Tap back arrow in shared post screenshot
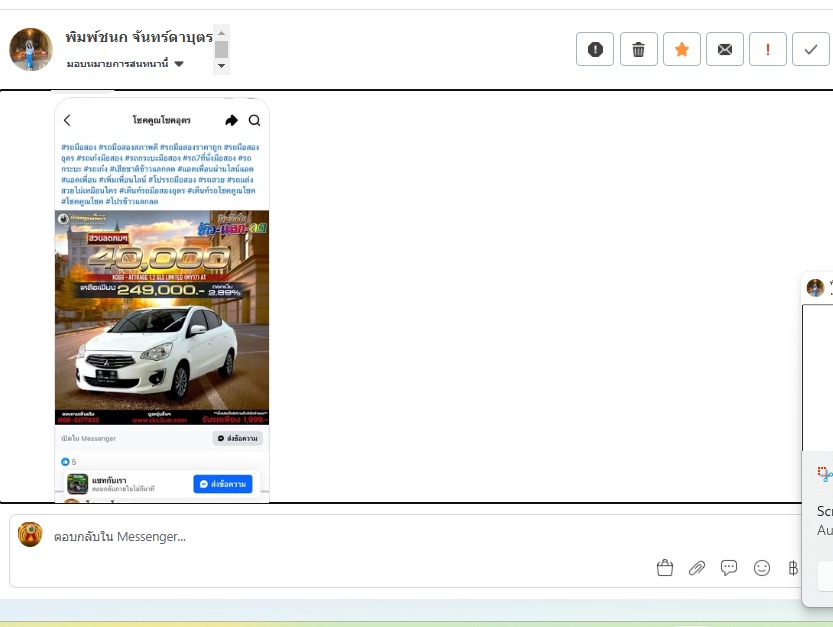The height and width of the screenshot is (627, 833). (x=67, y=120)
